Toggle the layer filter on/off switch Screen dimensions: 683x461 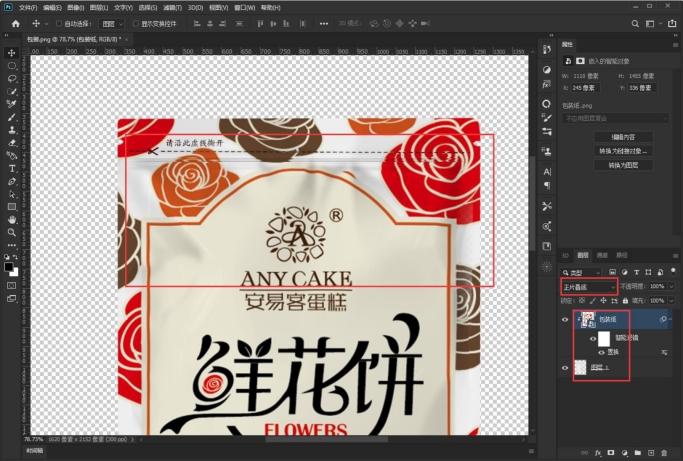click(673, 271)
